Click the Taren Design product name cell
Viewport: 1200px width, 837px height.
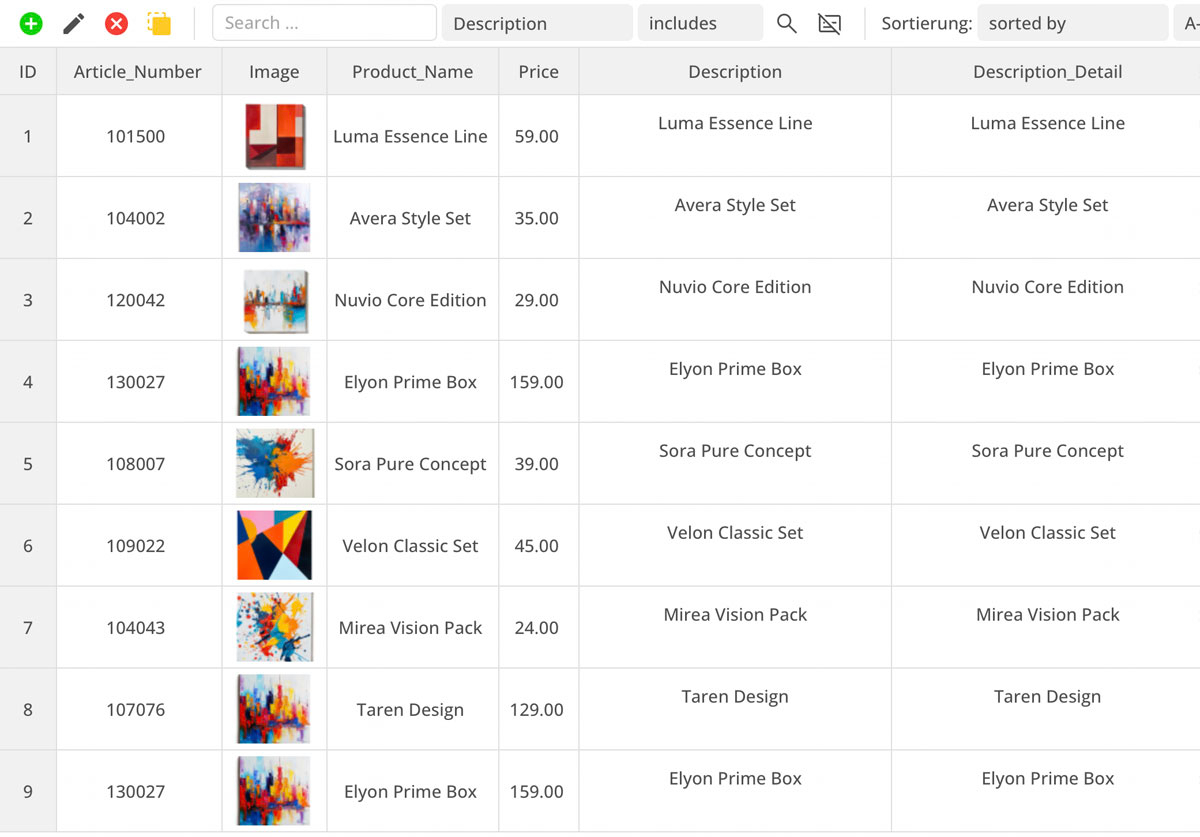point(410,710)
